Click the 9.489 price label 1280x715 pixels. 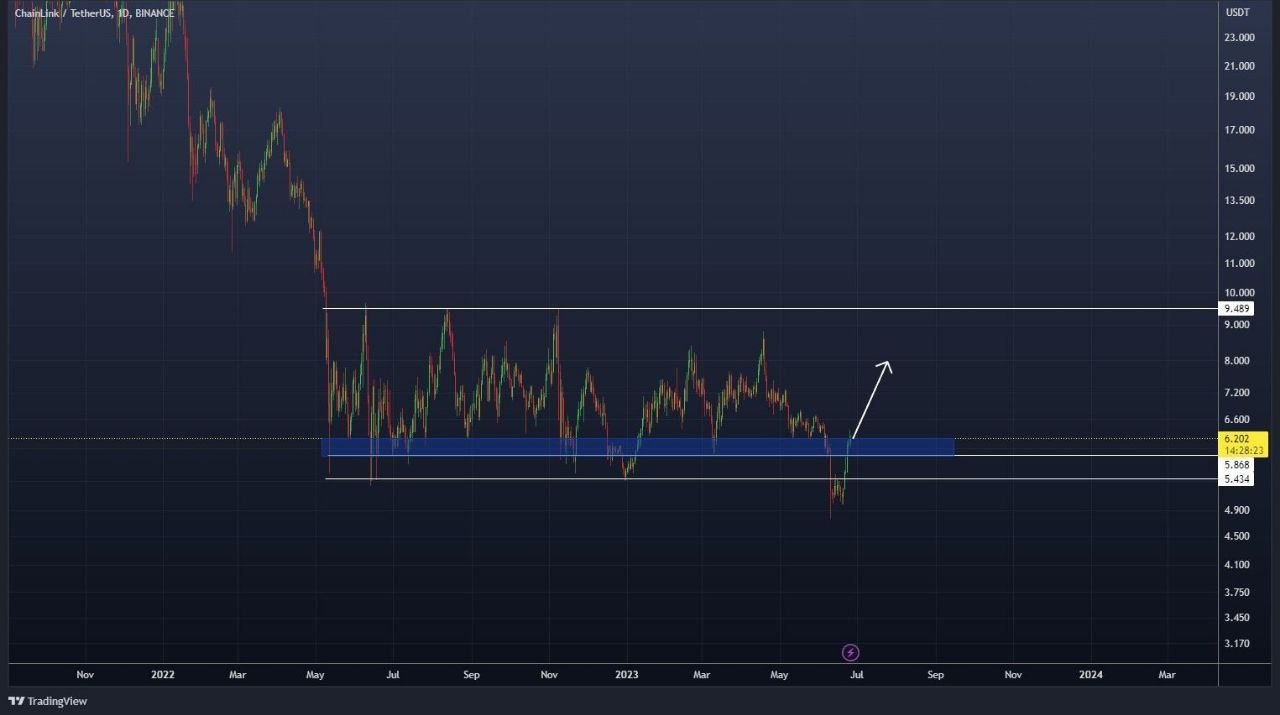(1237, 309)
